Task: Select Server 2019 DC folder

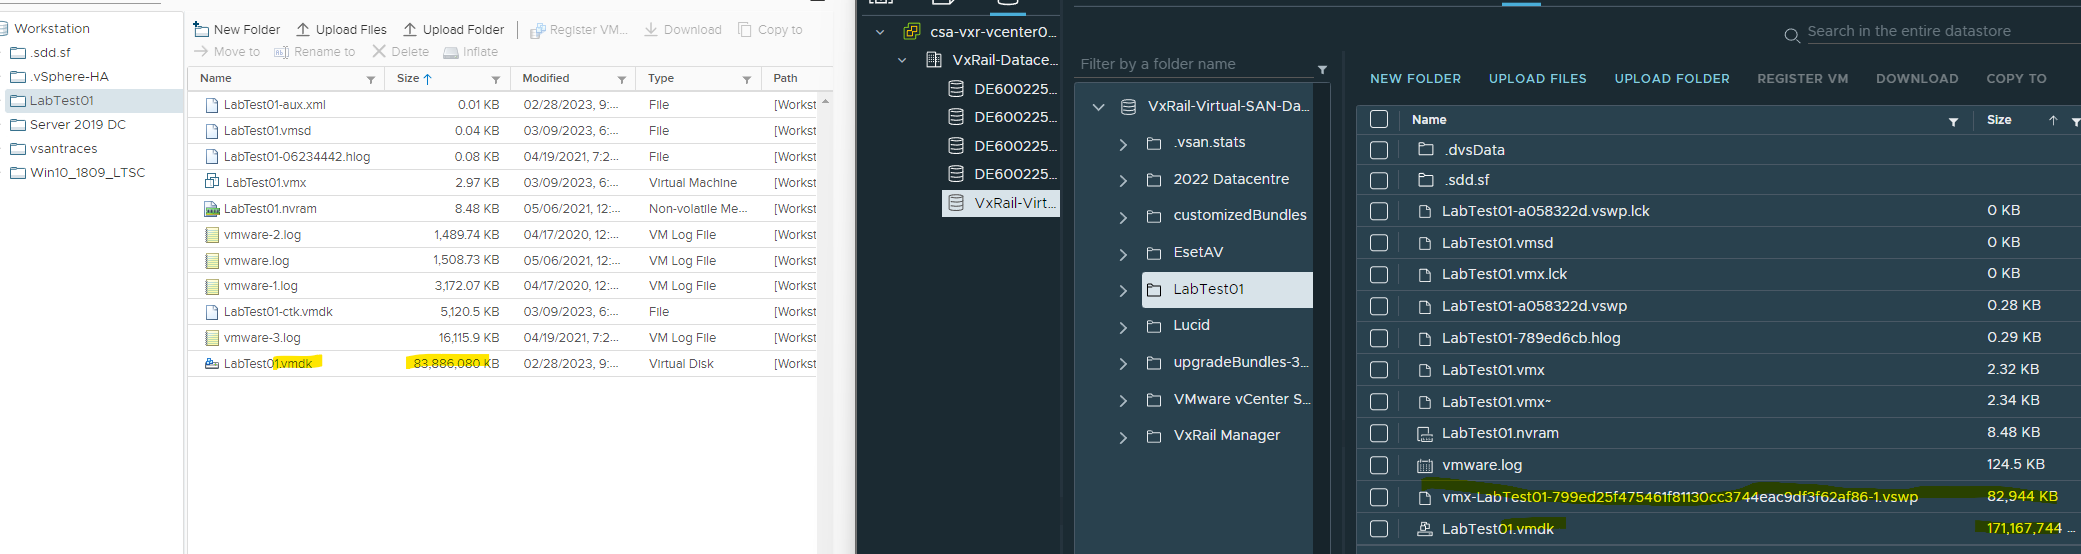Action: [77, 124]
